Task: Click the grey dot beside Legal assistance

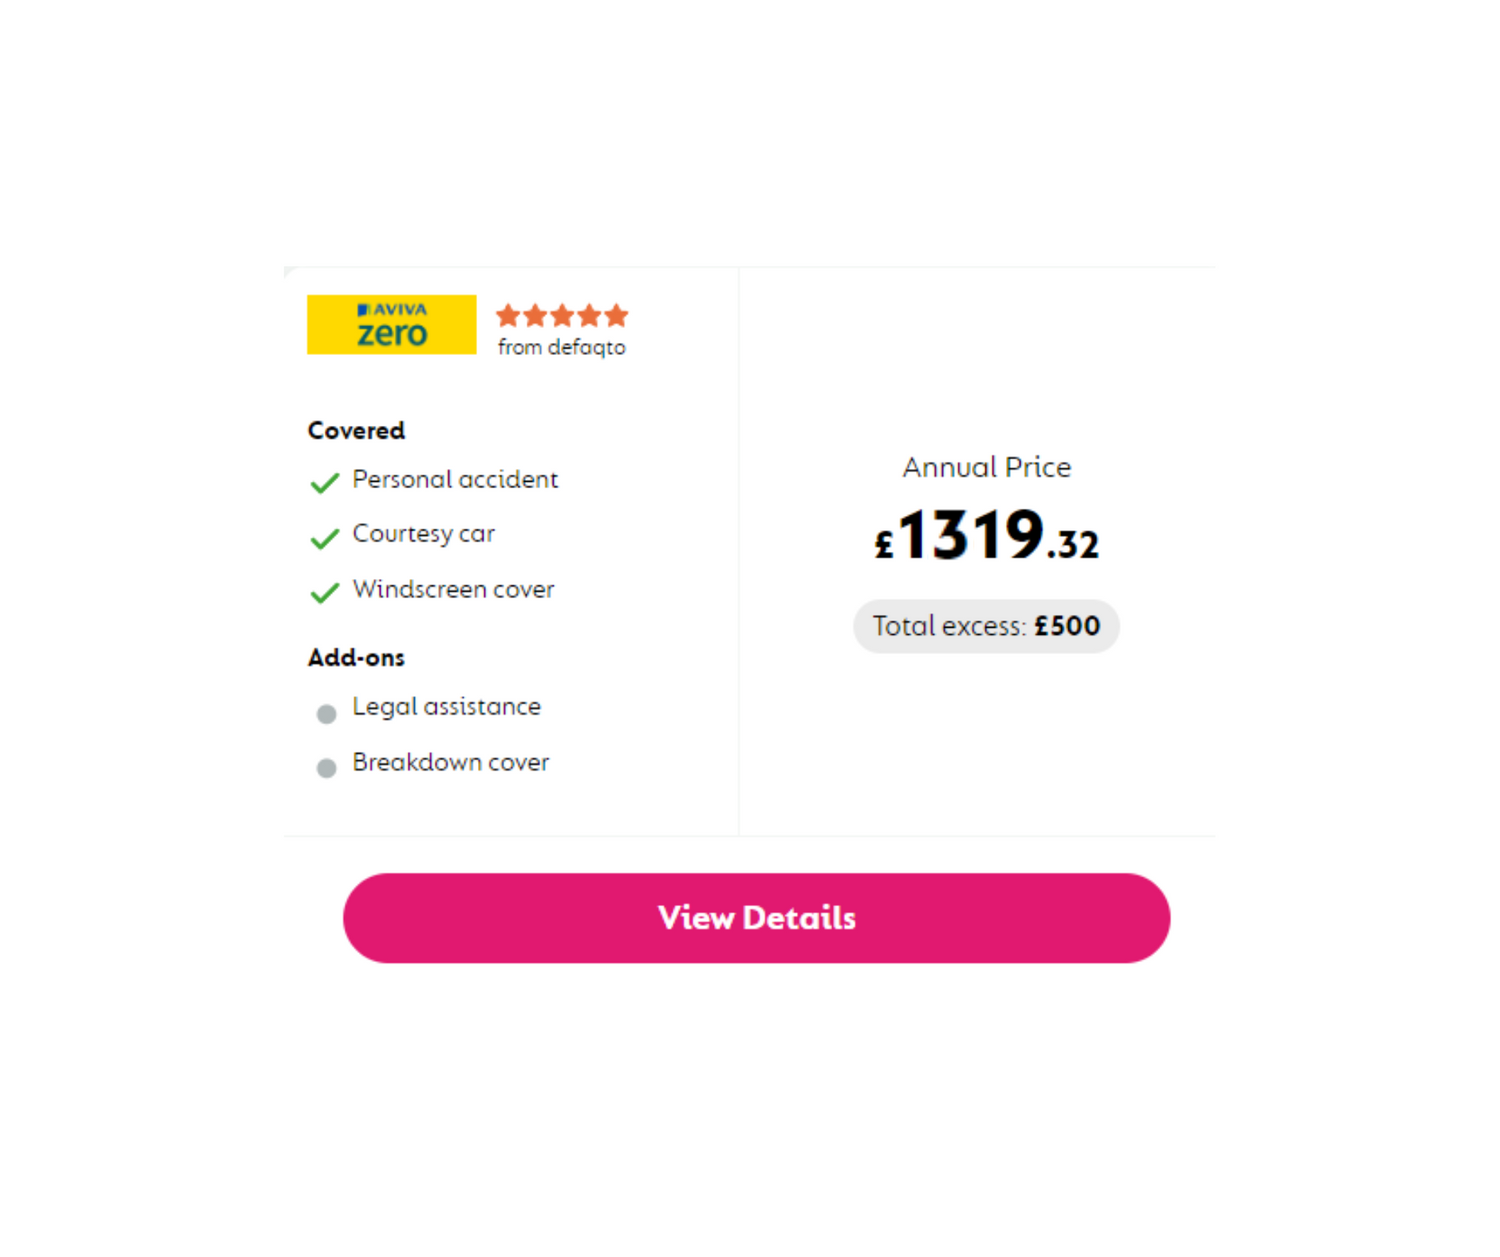Action: (x=326, y=714)
